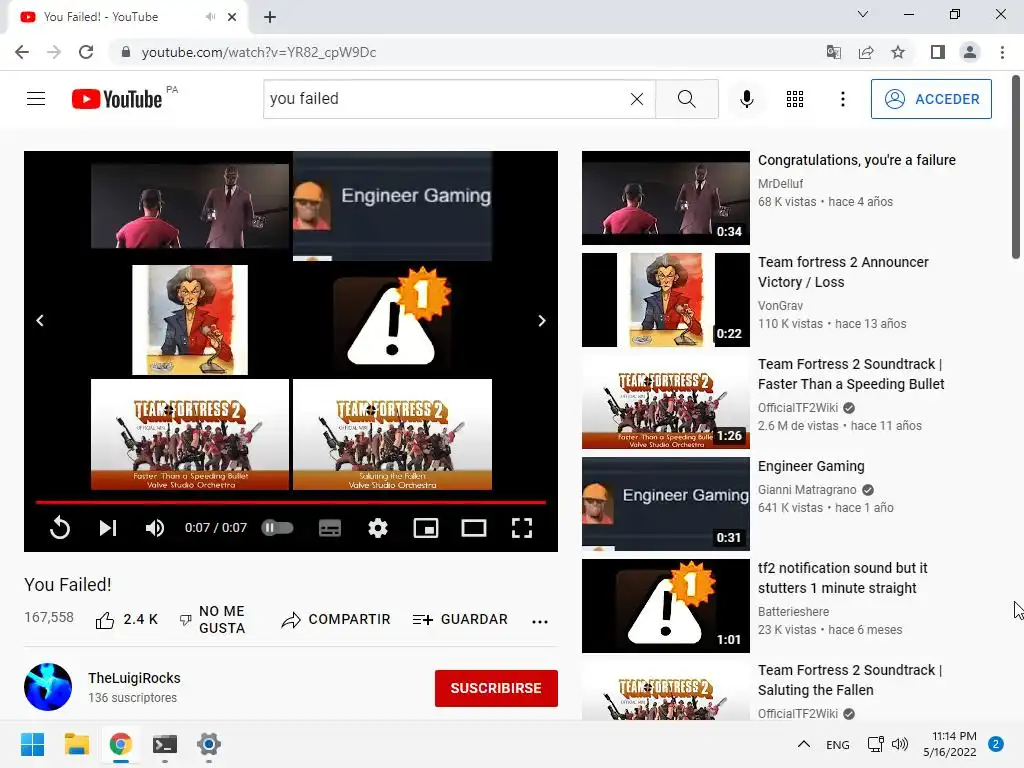Open 'Congratulations, you're a failure' video
Viewport: 1024px width, 768px height.
tap(856, 160)
